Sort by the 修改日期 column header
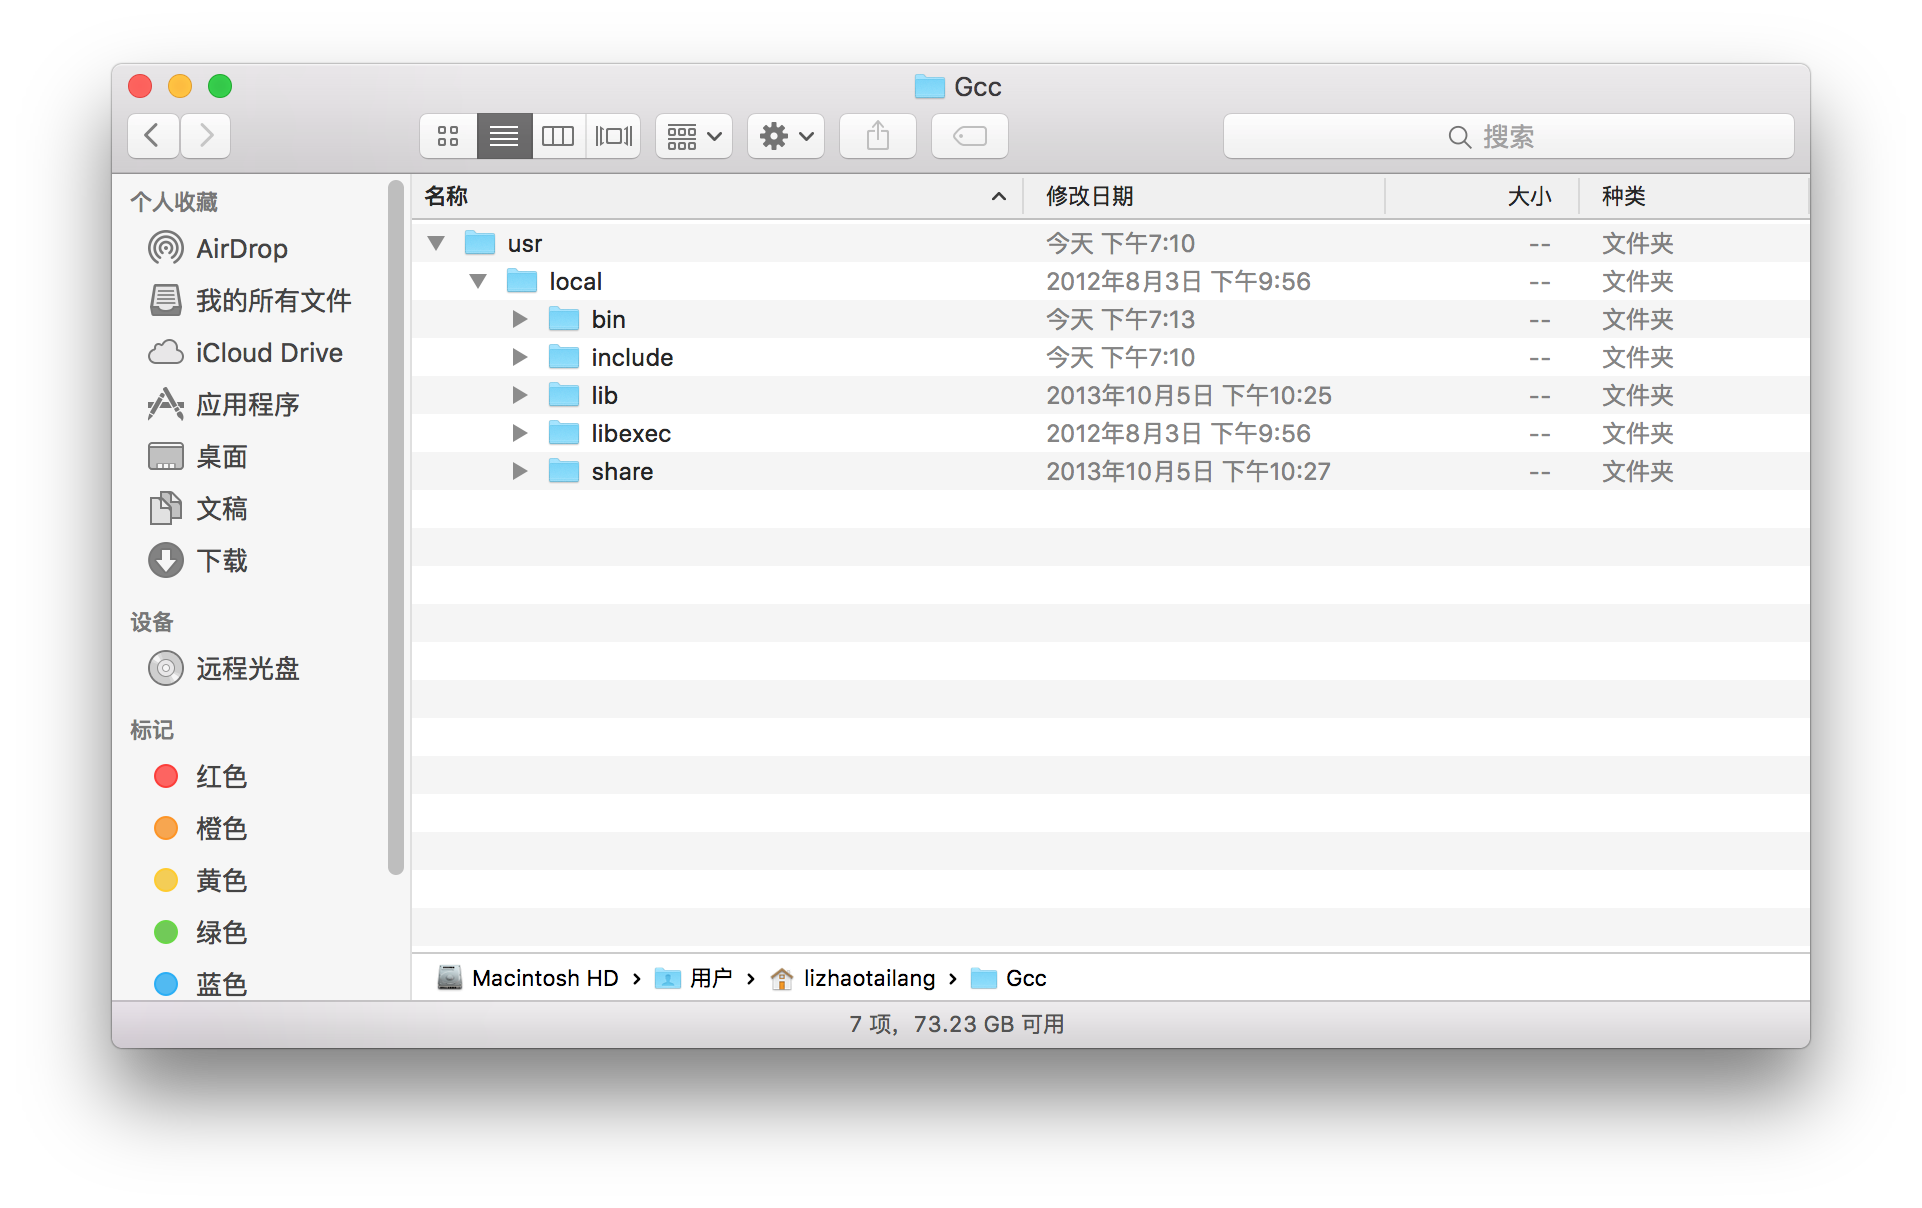This screenshot has width=1922, height=1208. pyautogui.click(x=1204, y=196)
